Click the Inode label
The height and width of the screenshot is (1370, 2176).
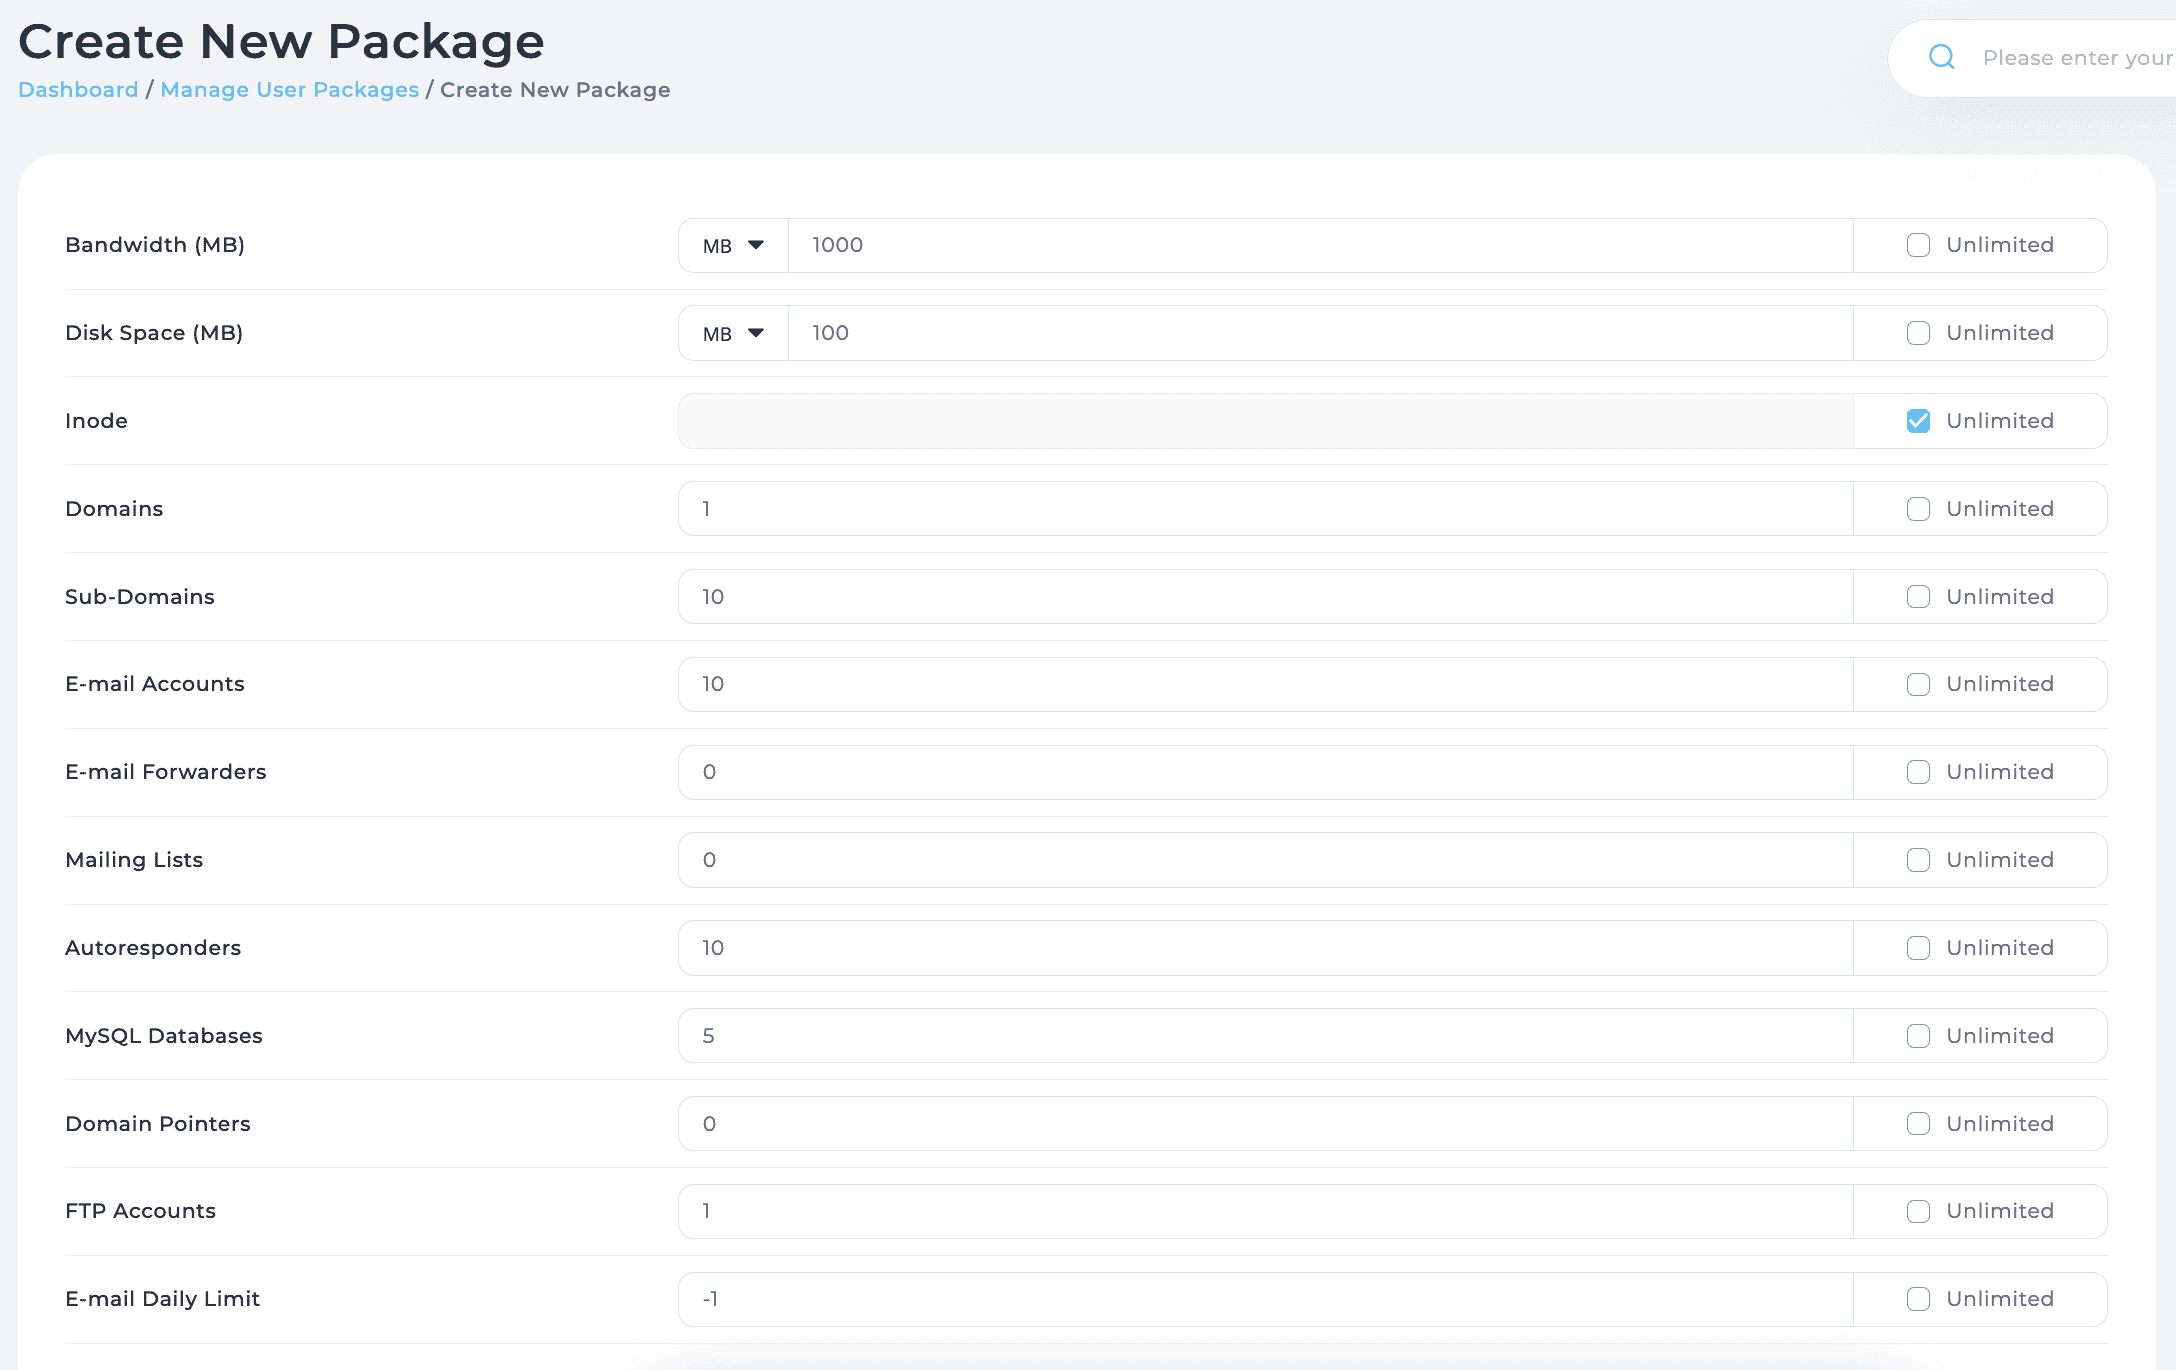(x=96, y=421)
